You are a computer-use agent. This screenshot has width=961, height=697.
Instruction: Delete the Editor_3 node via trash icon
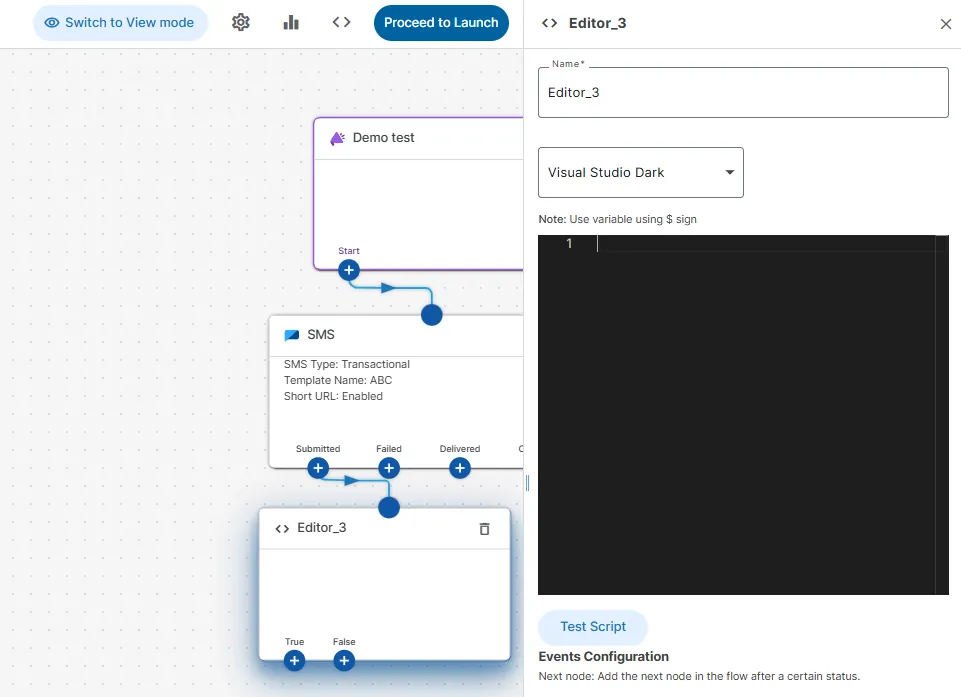[484, 528]
